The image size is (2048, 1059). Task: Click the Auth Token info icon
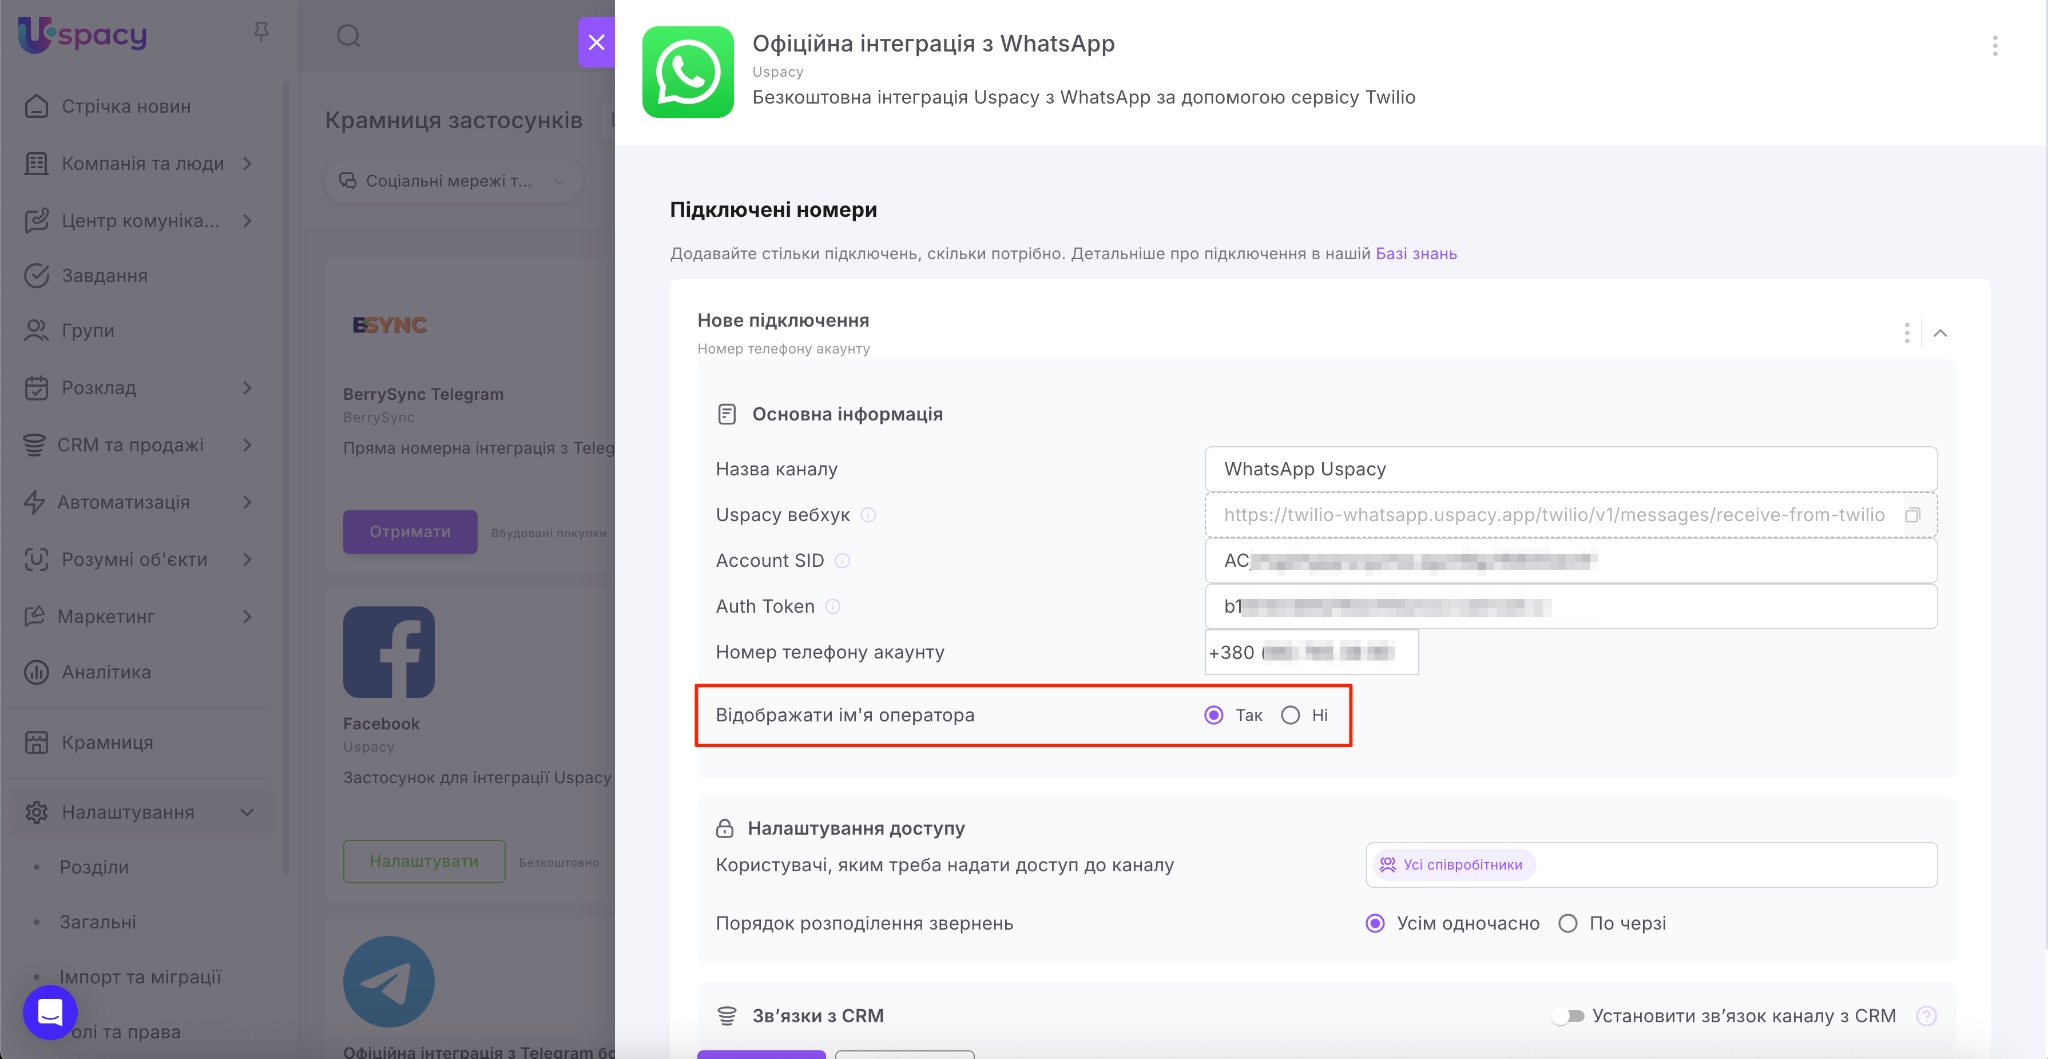click(833, 607)
